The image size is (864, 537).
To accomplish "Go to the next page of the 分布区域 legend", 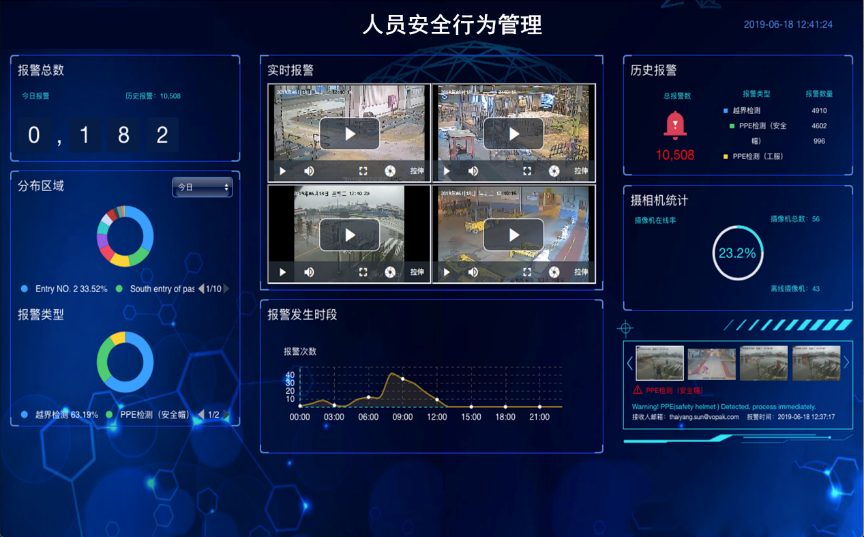I will pos(226,289).
